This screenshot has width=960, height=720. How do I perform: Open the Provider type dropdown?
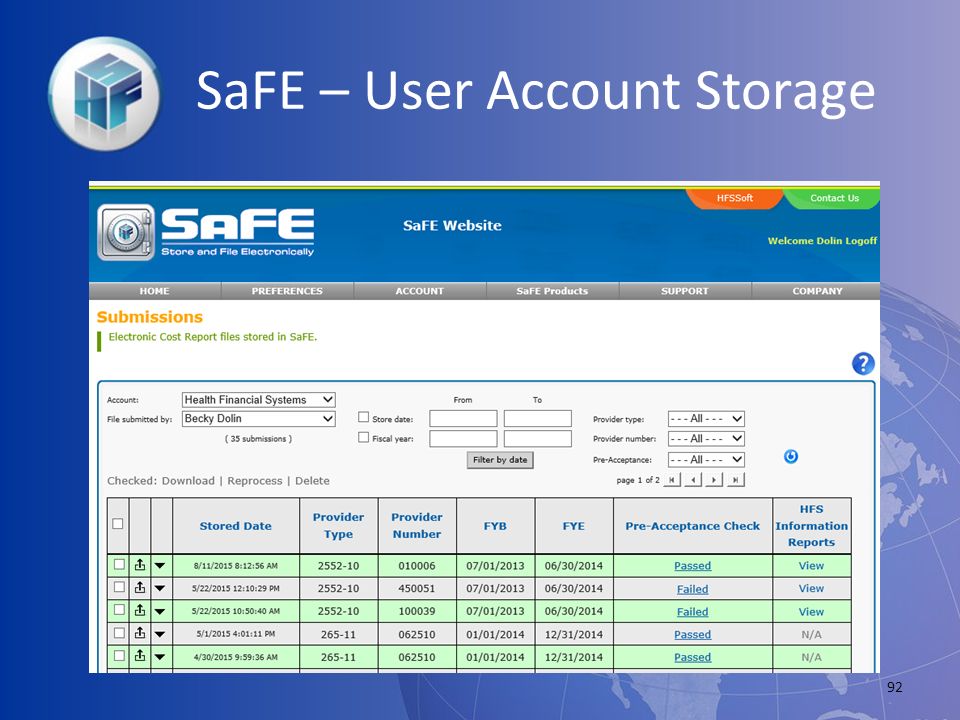(x=706, y=419)
